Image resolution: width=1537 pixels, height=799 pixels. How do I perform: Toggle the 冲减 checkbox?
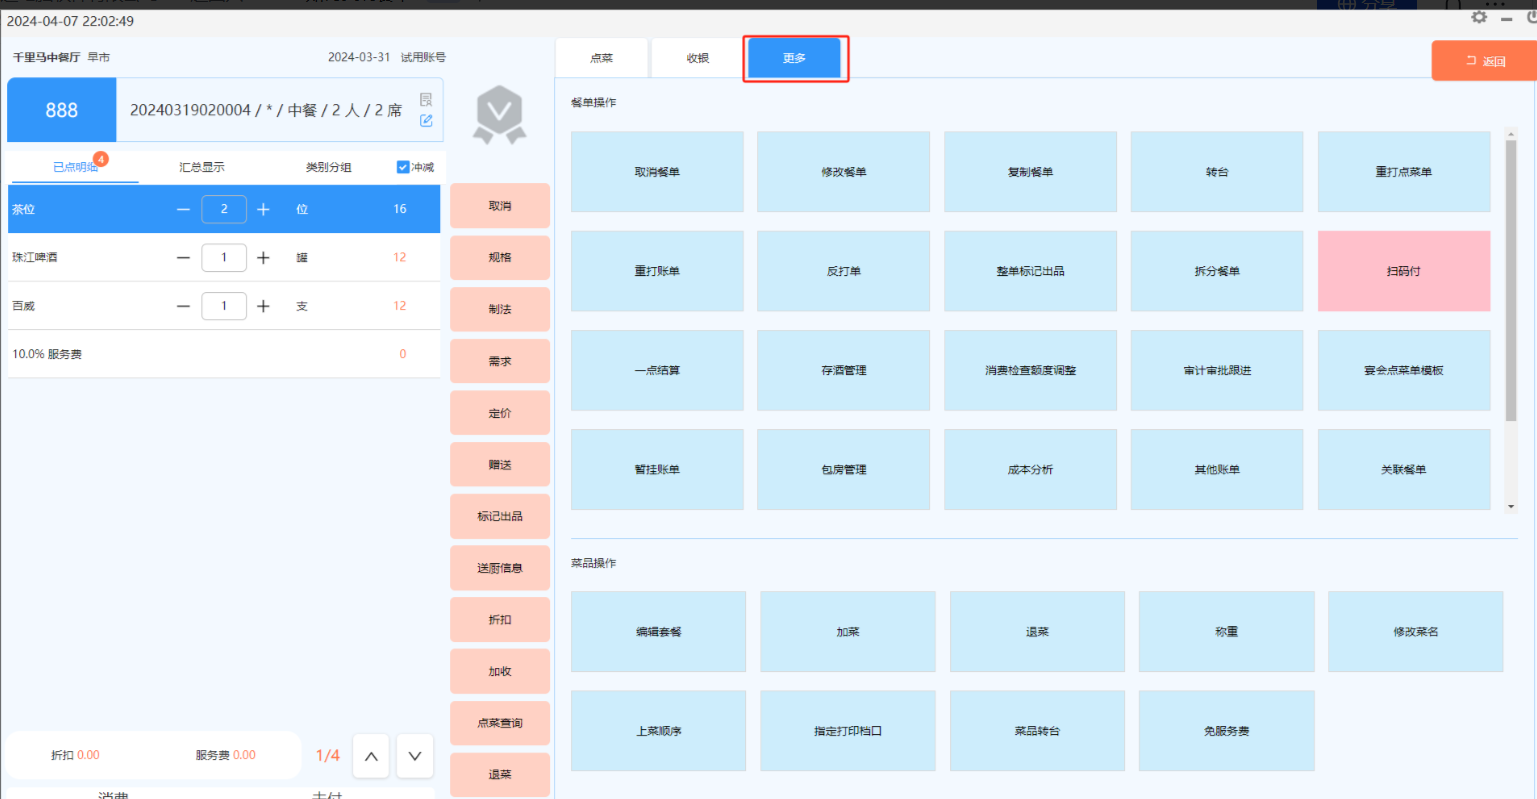[403, 167]
